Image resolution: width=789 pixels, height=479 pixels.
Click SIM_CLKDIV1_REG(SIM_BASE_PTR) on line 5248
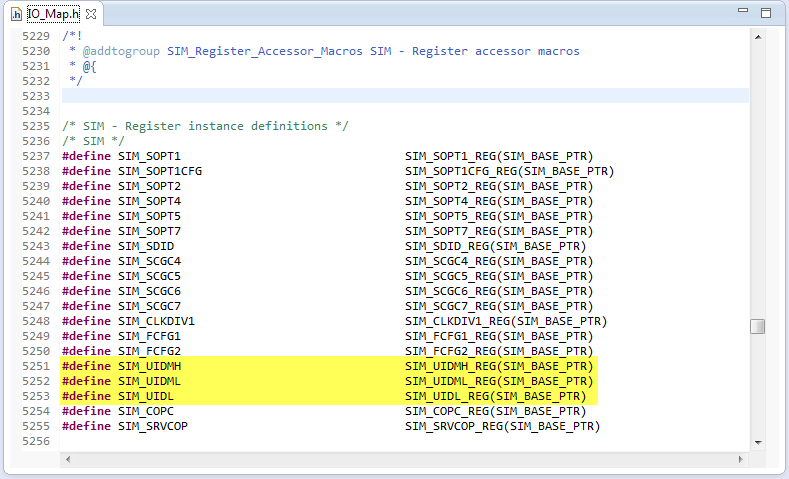tap(505, 321)
